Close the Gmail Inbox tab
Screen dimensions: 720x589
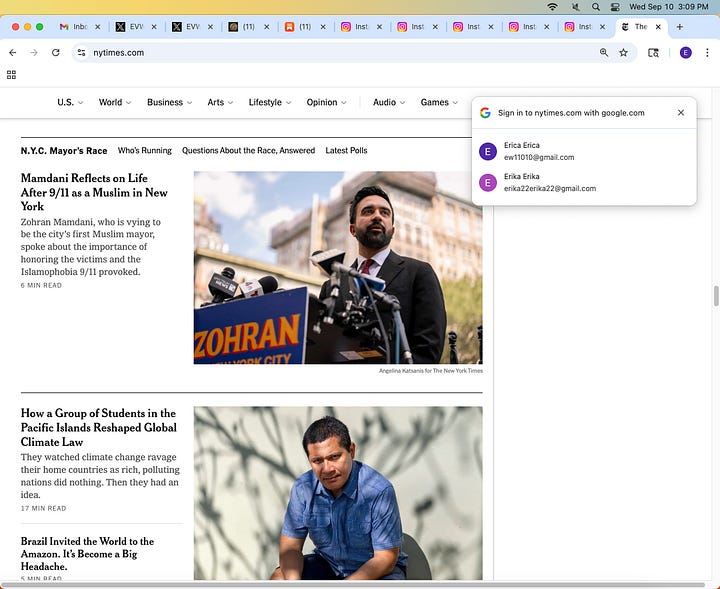click(98, 27)
